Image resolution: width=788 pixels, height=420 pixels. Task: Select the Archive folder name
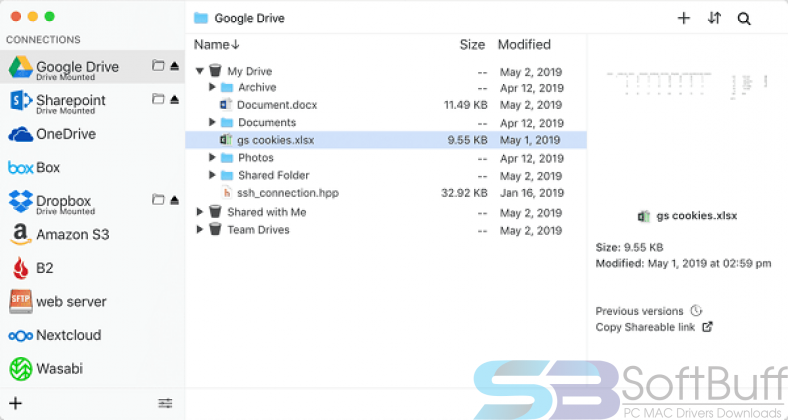click(x=257, y=87)
